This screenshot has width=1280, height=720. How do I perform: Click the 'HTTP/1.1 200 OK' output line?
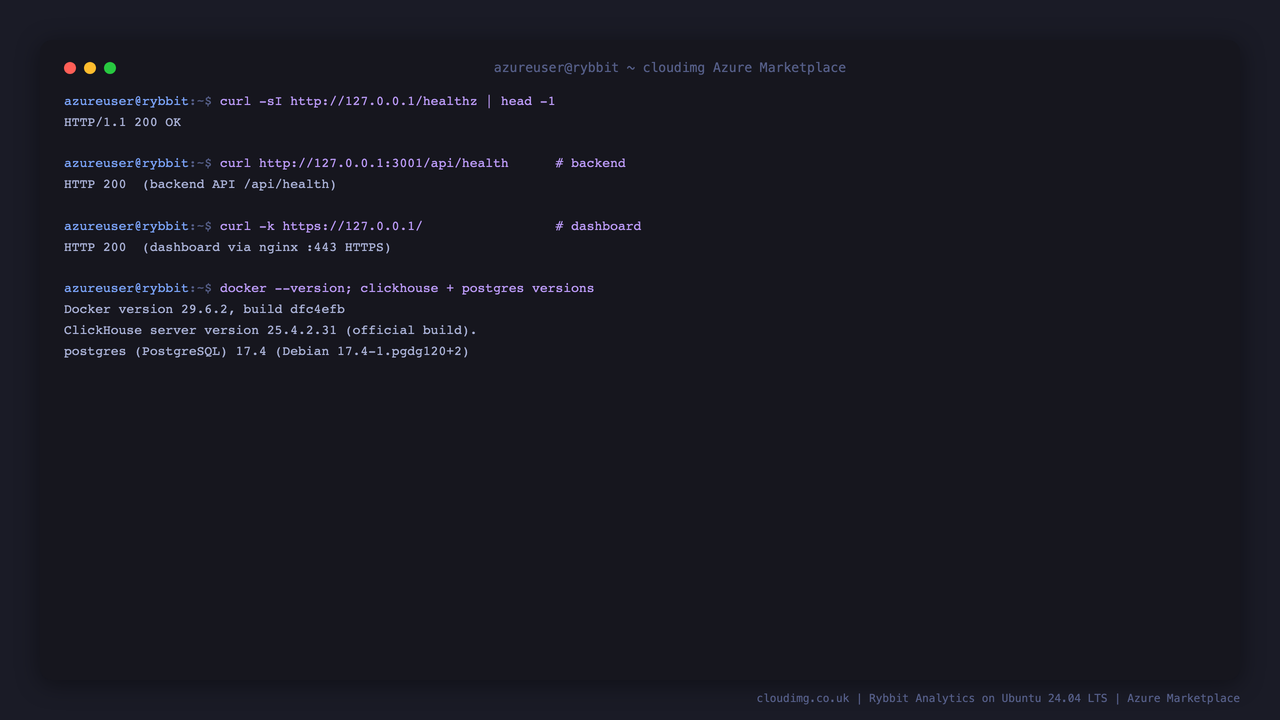123,122
